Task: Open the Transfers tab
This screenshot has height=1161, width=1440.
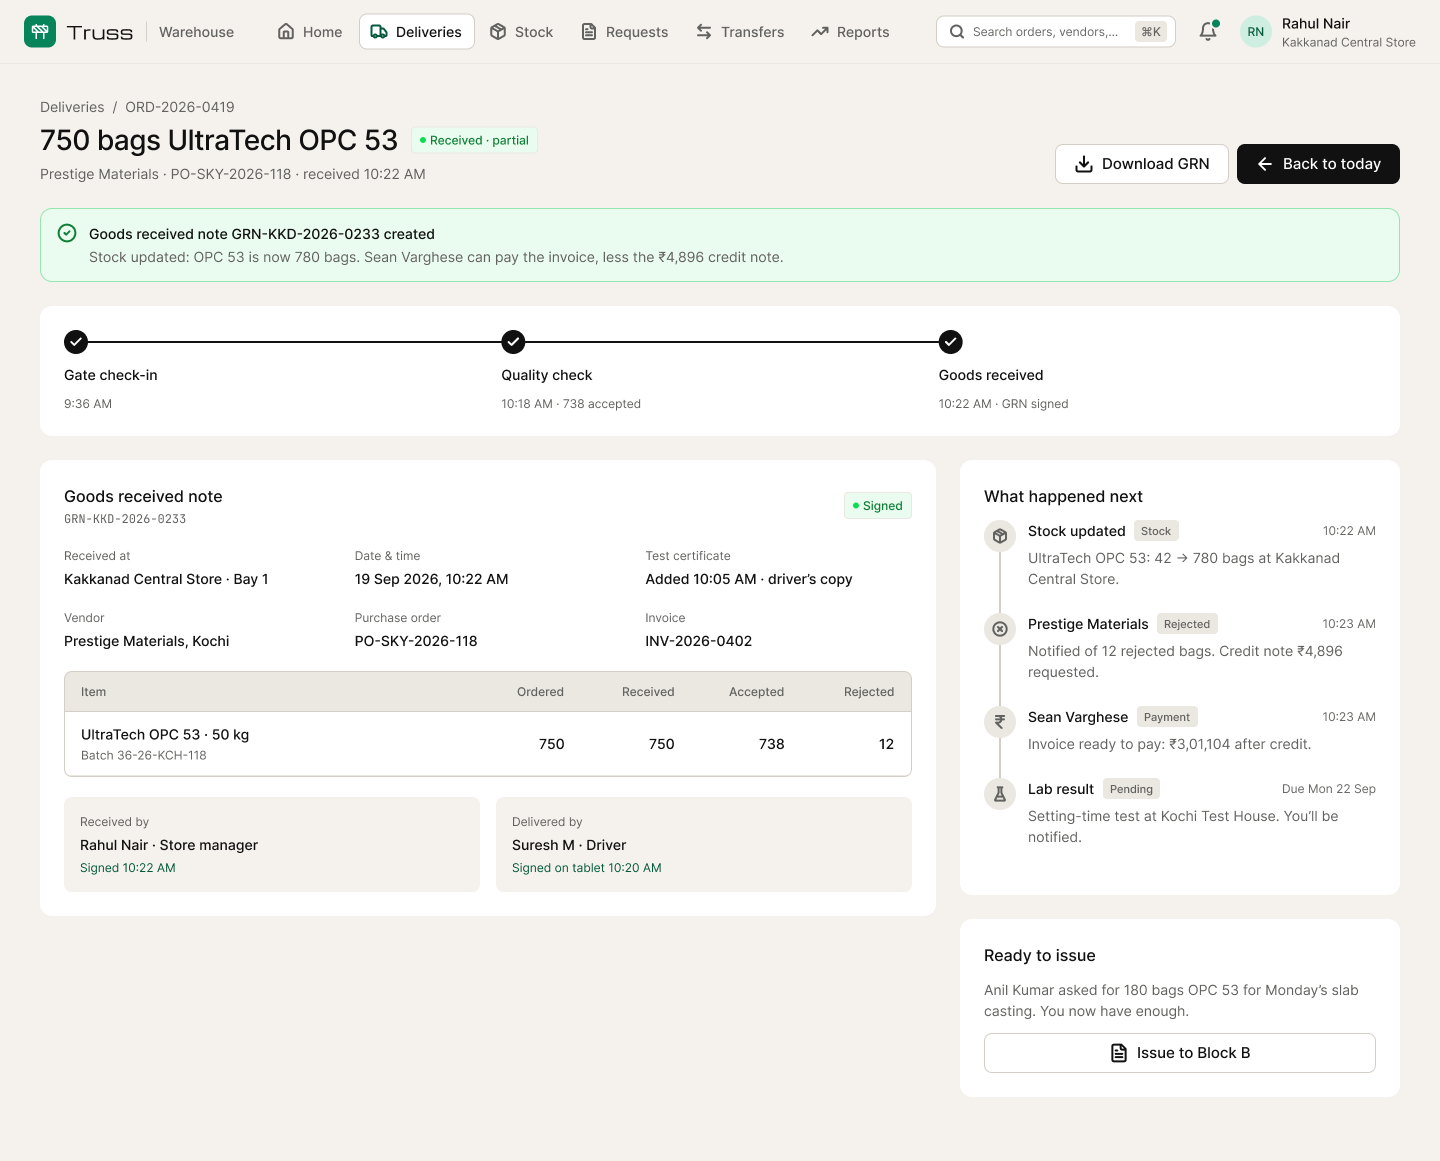Action: click(740, 32)
